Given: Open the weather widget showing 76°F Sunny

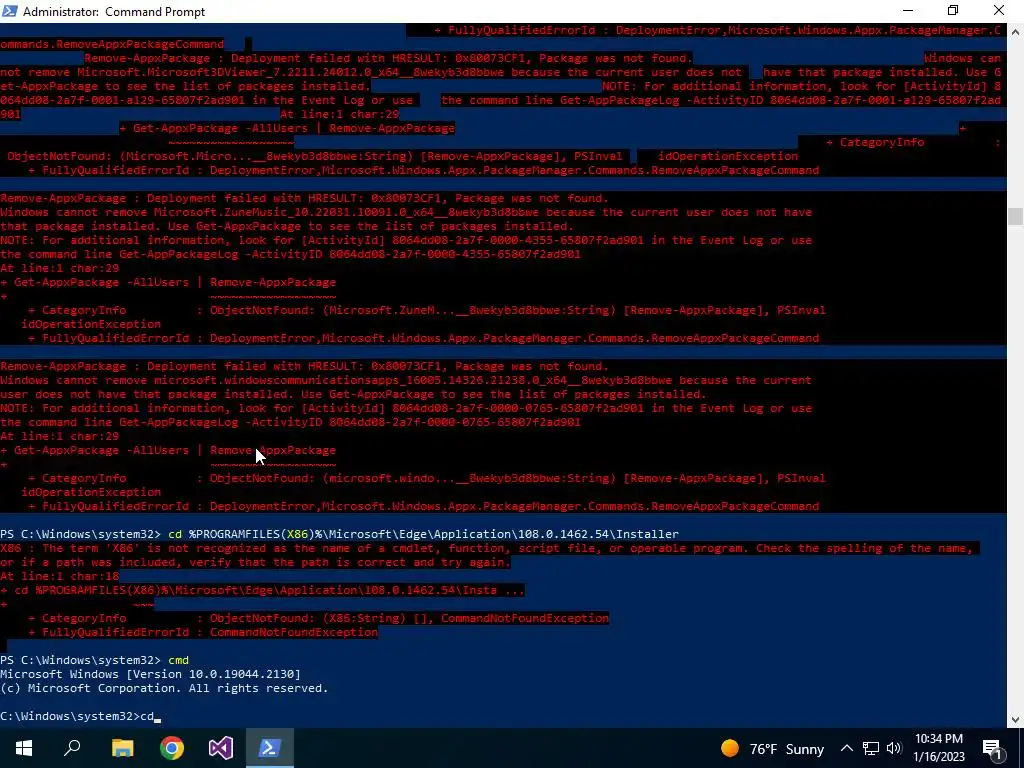Looking at the screenshot, I should point(773,748).
